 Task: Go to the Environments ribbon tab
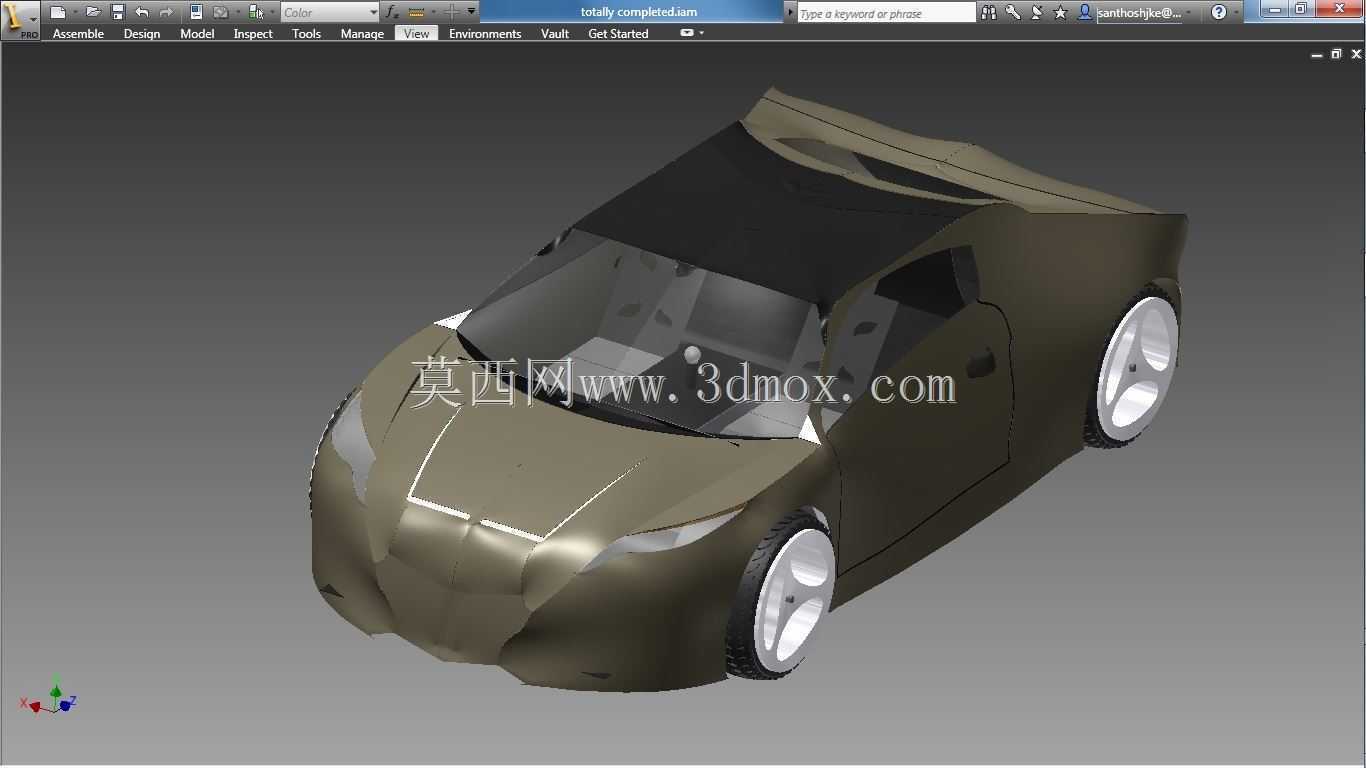[x=485, y=33]
